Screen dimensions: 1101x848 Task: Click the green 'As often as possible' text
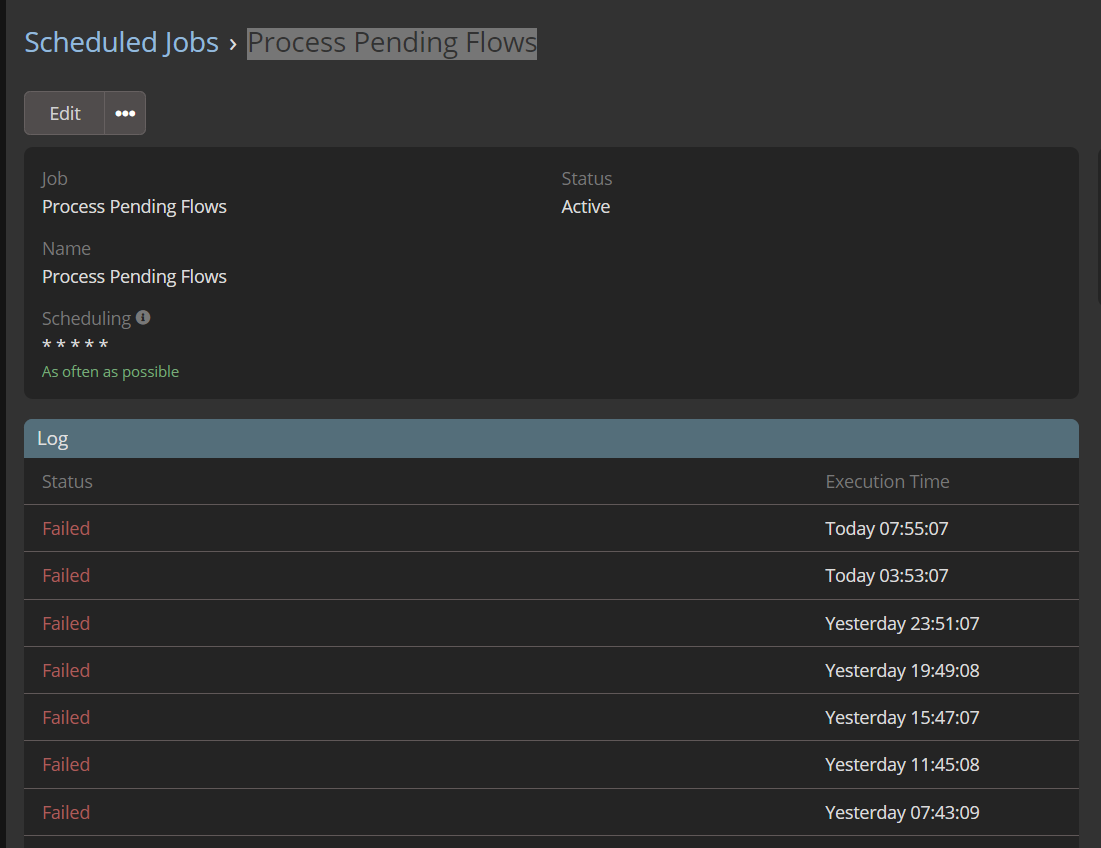(110, 372)
